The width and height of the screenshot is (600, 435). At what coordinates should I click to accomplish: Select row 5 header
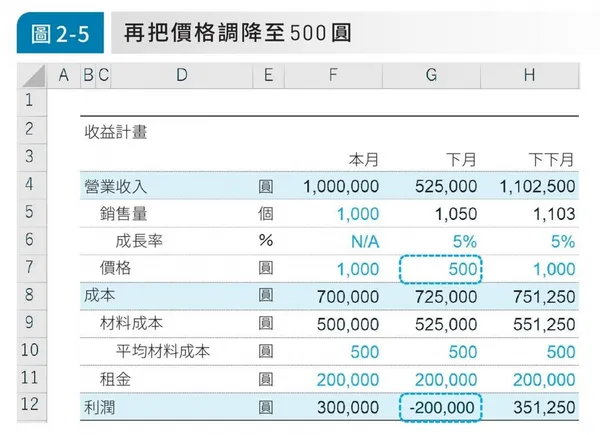32,213
